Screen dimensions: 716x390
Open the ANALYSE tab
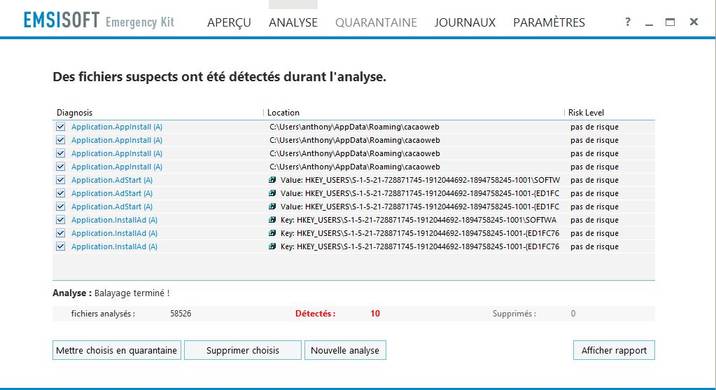coord(293,22)
